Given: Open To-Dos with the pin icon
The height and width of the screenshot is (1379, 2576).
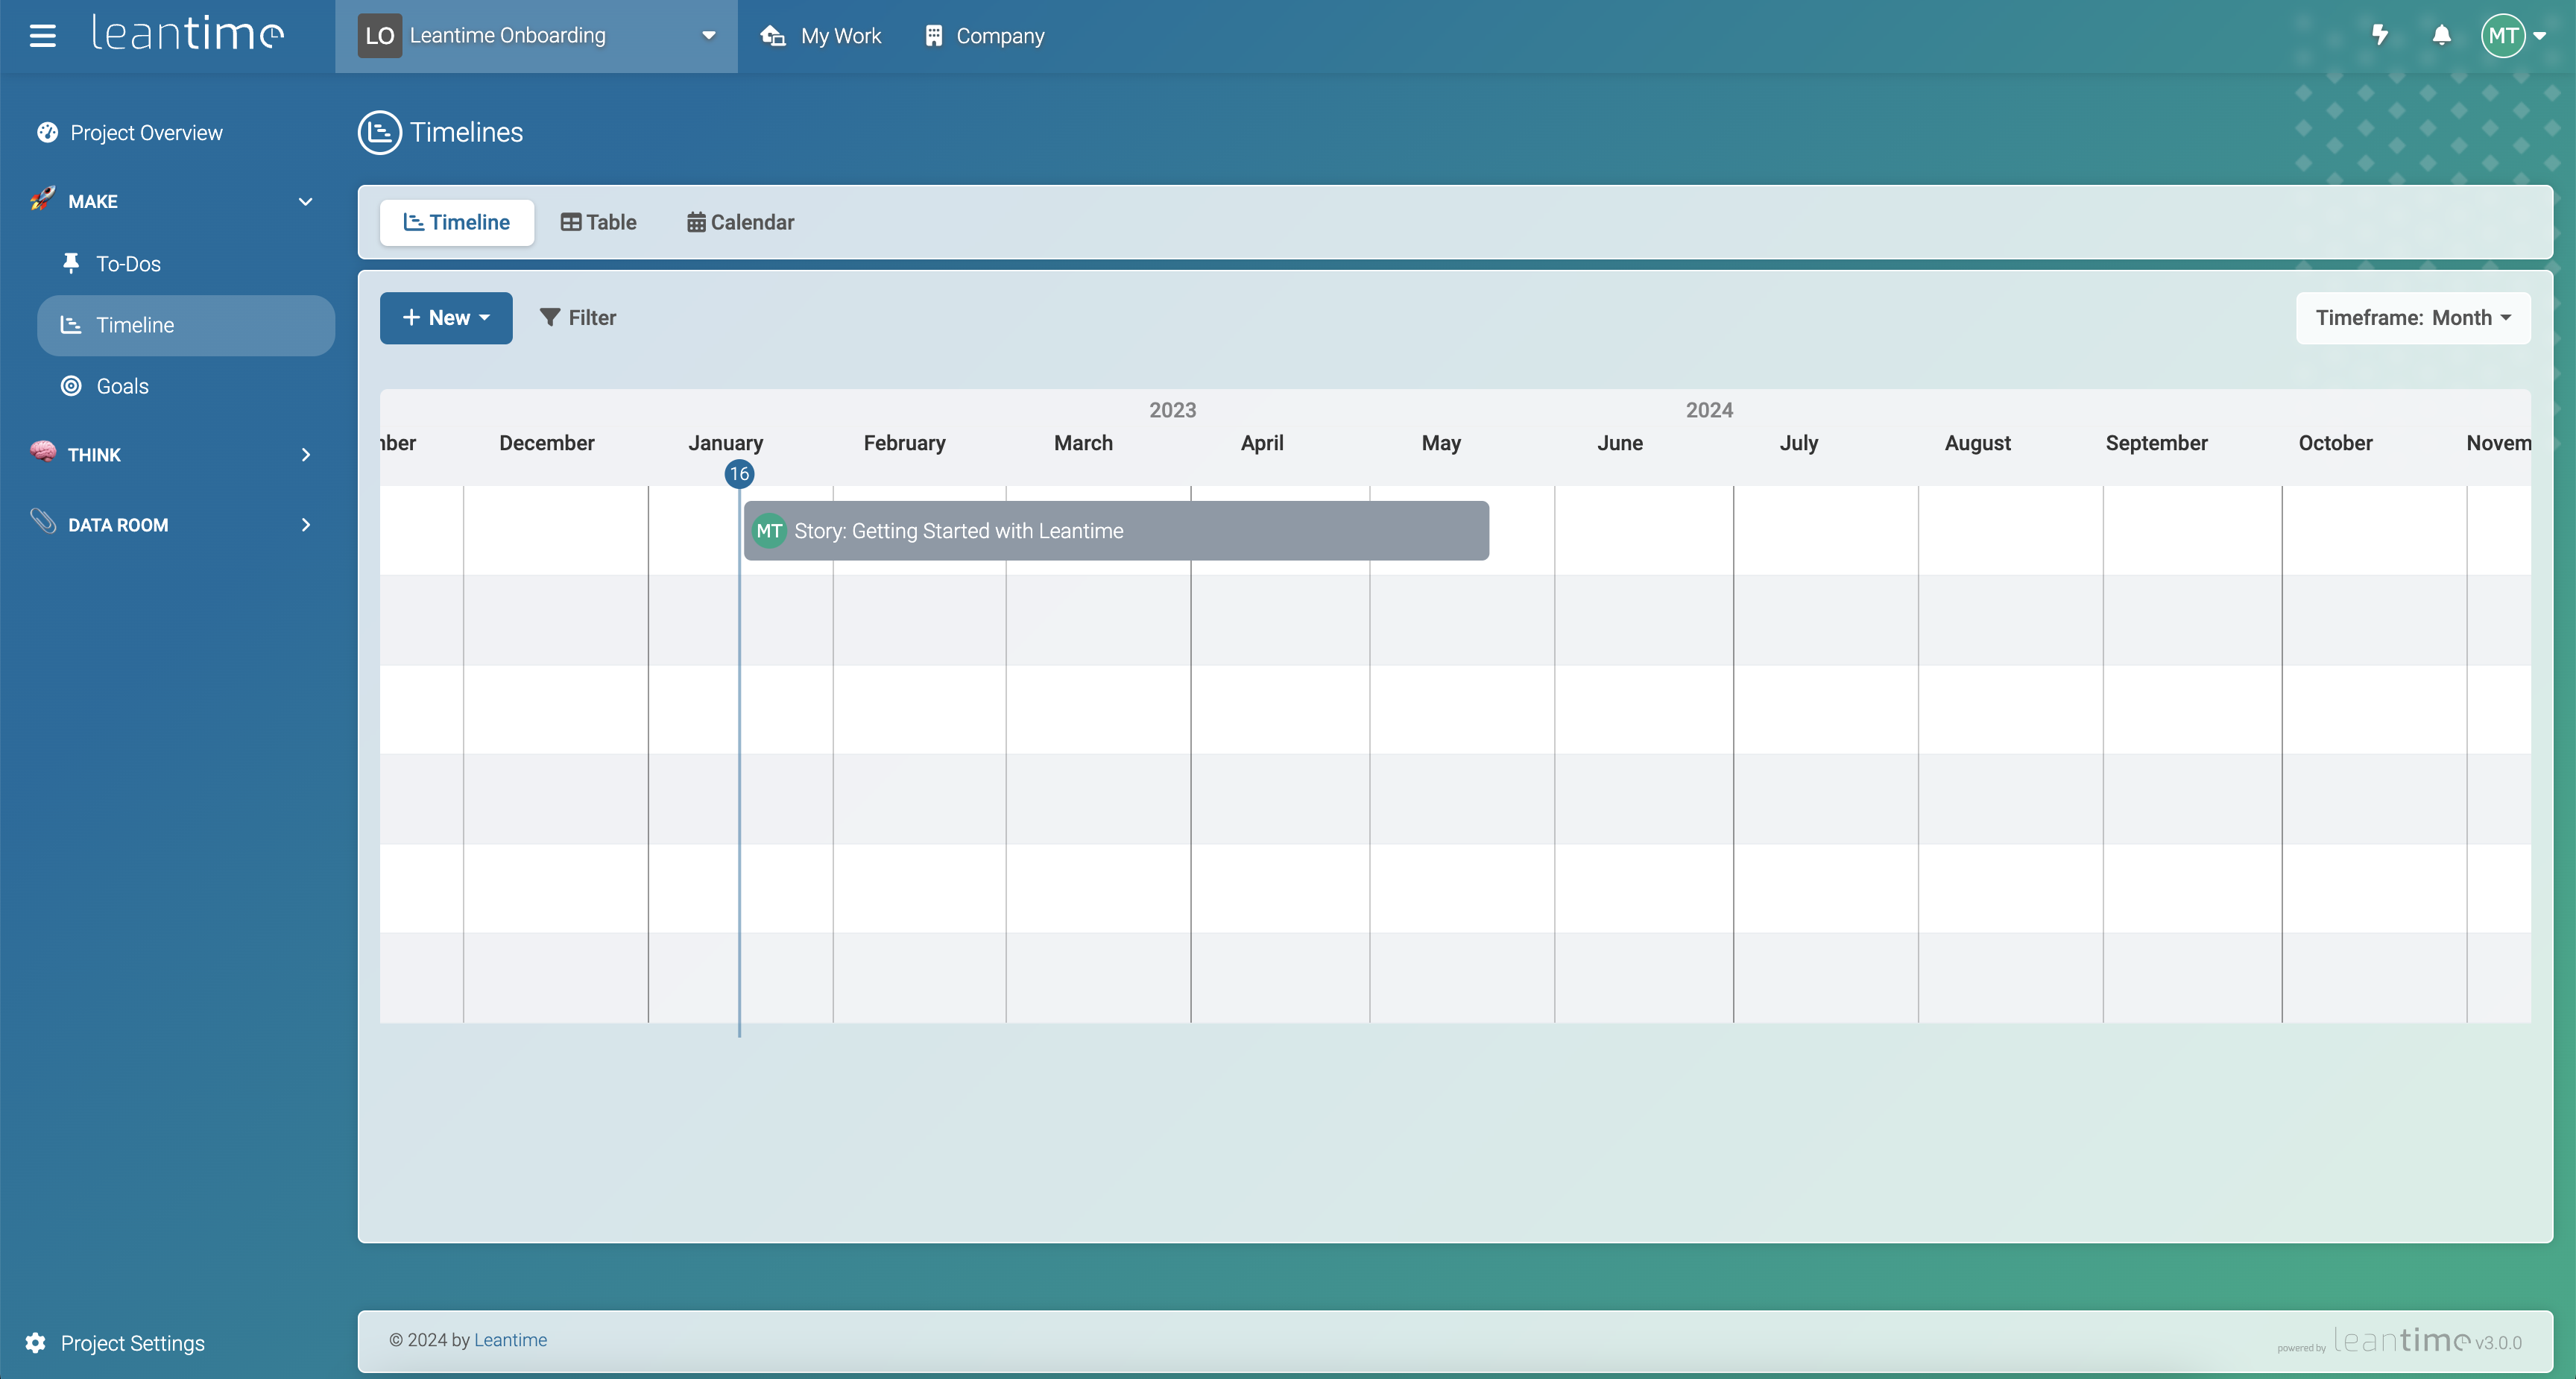Looking at the screenshot, I should pos(71,264).
